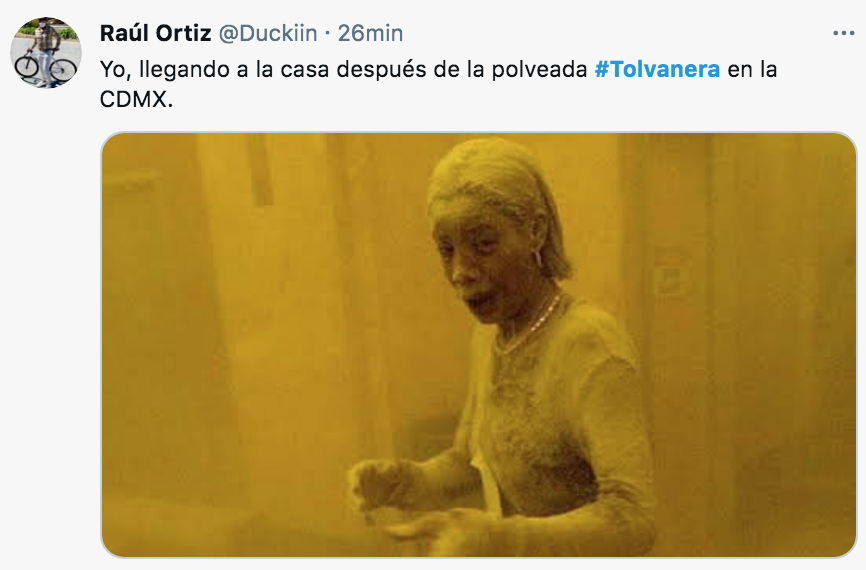
Task: Open the display name Raúl Ortiz
Action: [x=155, y=33]
